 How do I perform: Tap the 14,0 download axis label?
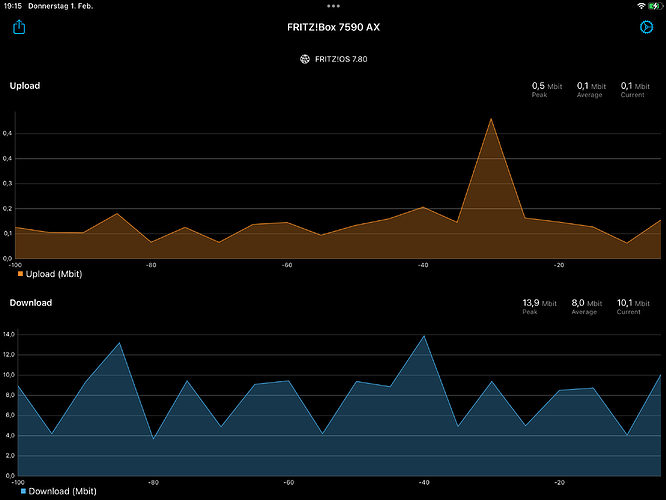pyautogui.click(x=8, y=334)
